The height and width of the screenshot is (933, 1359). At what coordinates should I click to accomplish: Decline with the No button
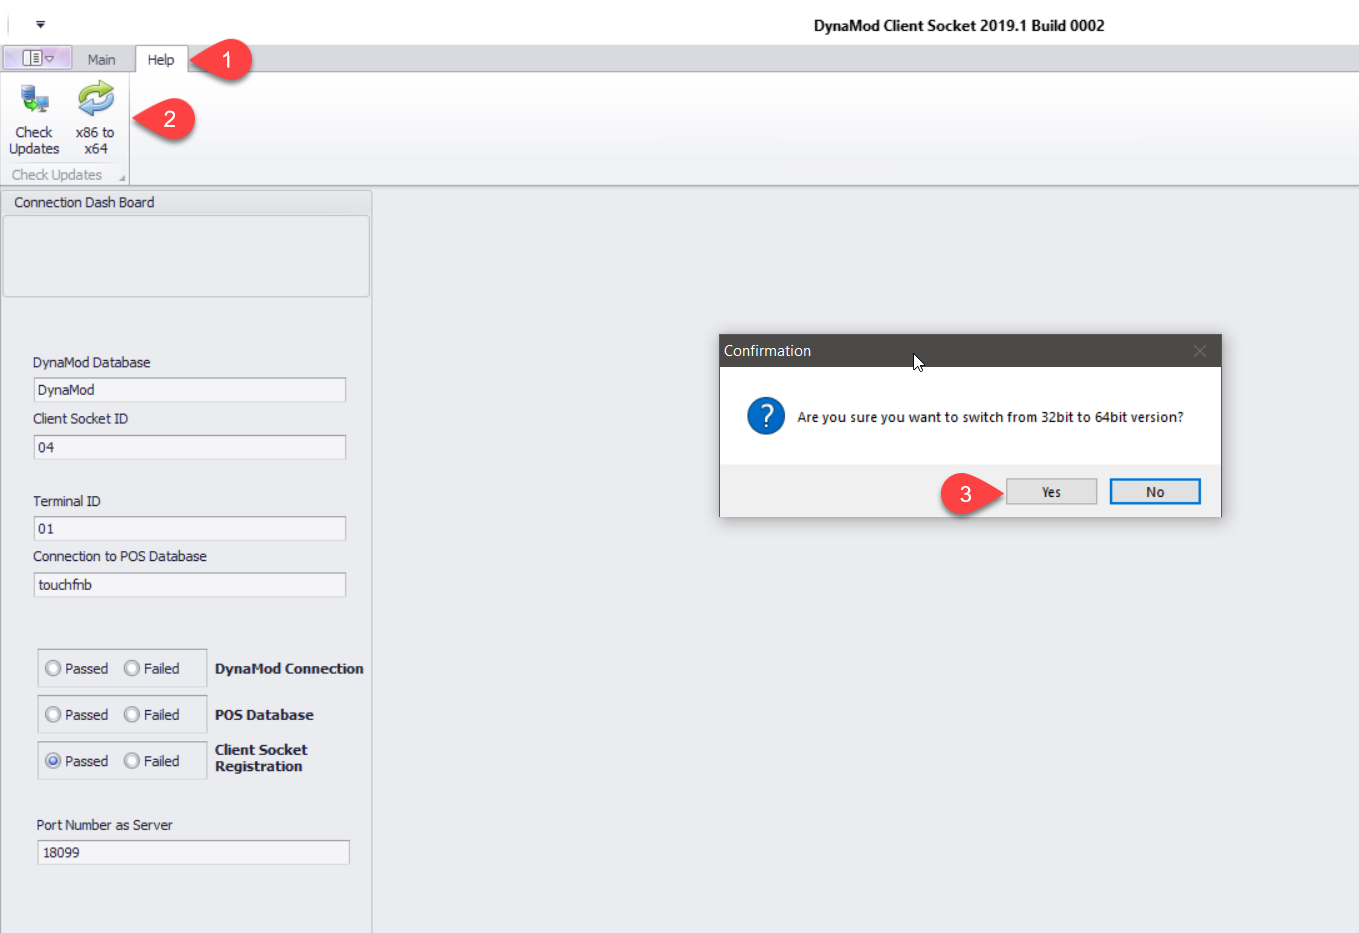pyautogui.click(x=1155, y=492)
